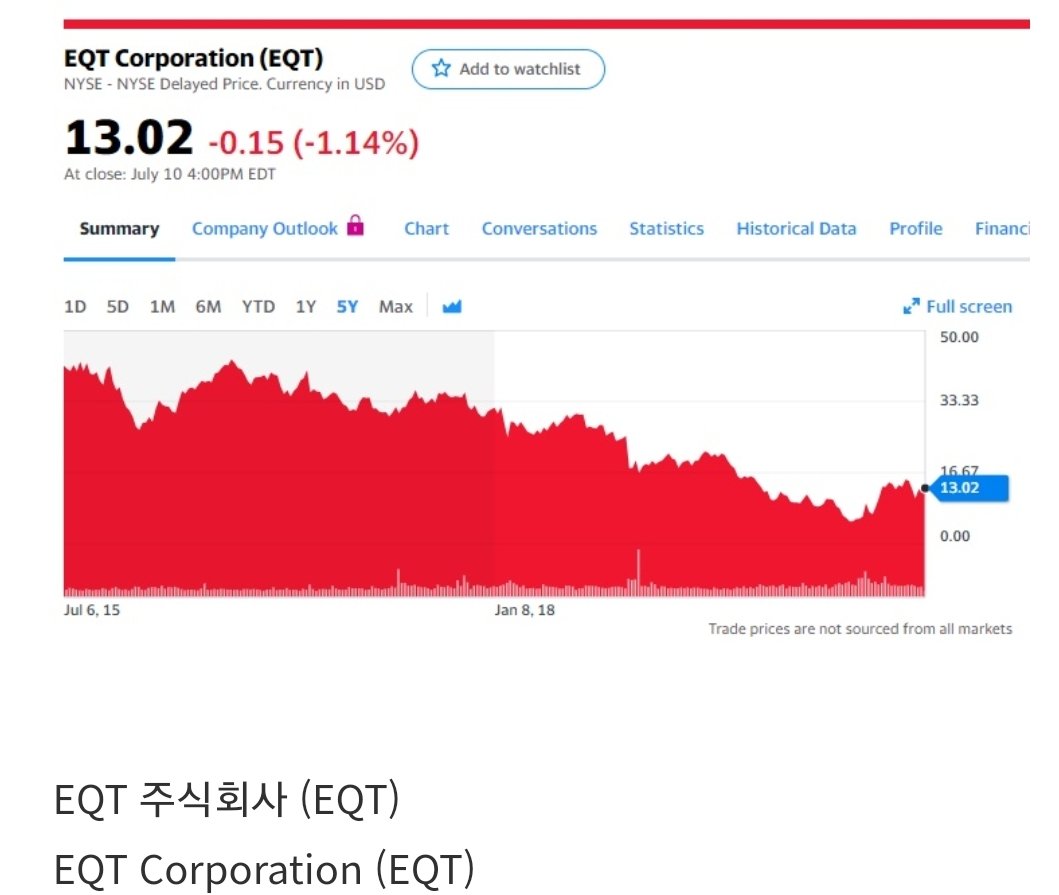The width and height of the screenshot is (1059, 895).
Task: Show the Max time range
Action: point(395,307)
